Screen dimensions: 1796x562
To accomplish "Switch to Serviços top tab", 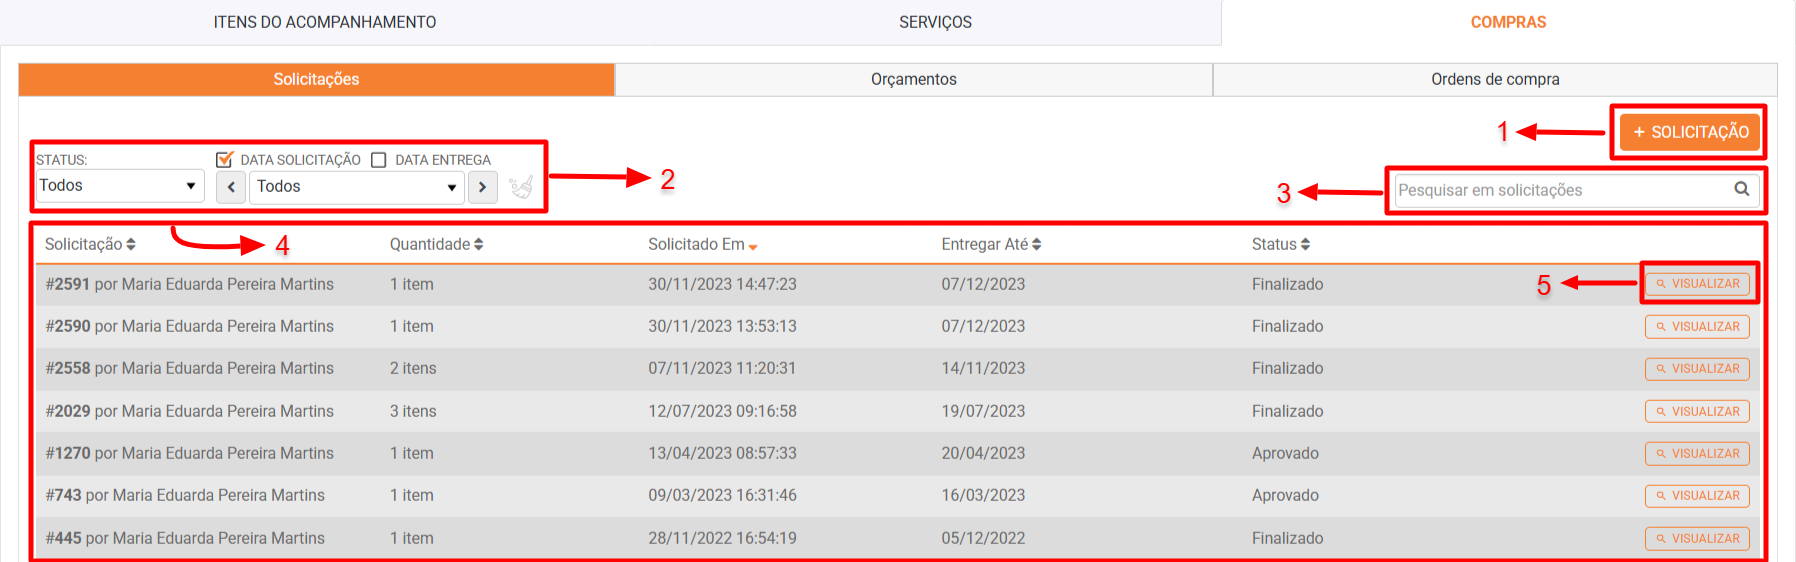I will pyautogui.click(x=935, y=22).
